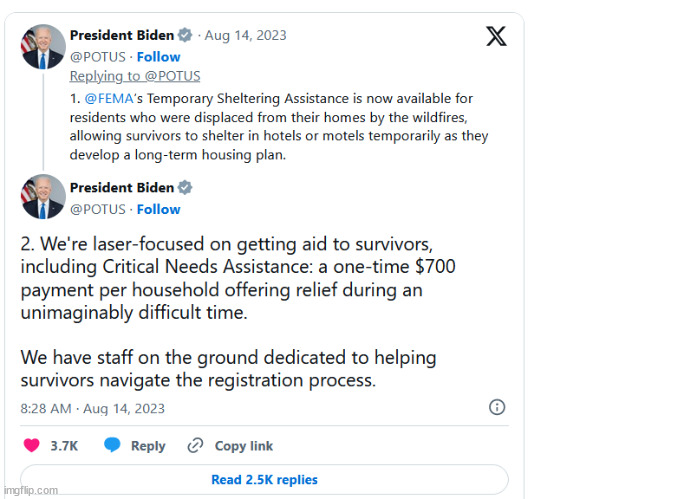Open the @FEMA mention link
The width and height of the screenshot is (697, 499).
109,98
